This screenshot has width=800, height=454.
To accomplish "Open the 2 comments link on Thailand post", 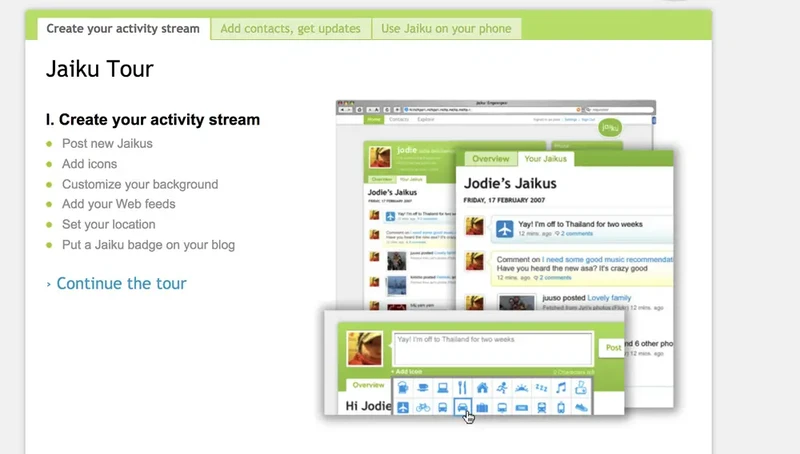I will coord(580,232).
